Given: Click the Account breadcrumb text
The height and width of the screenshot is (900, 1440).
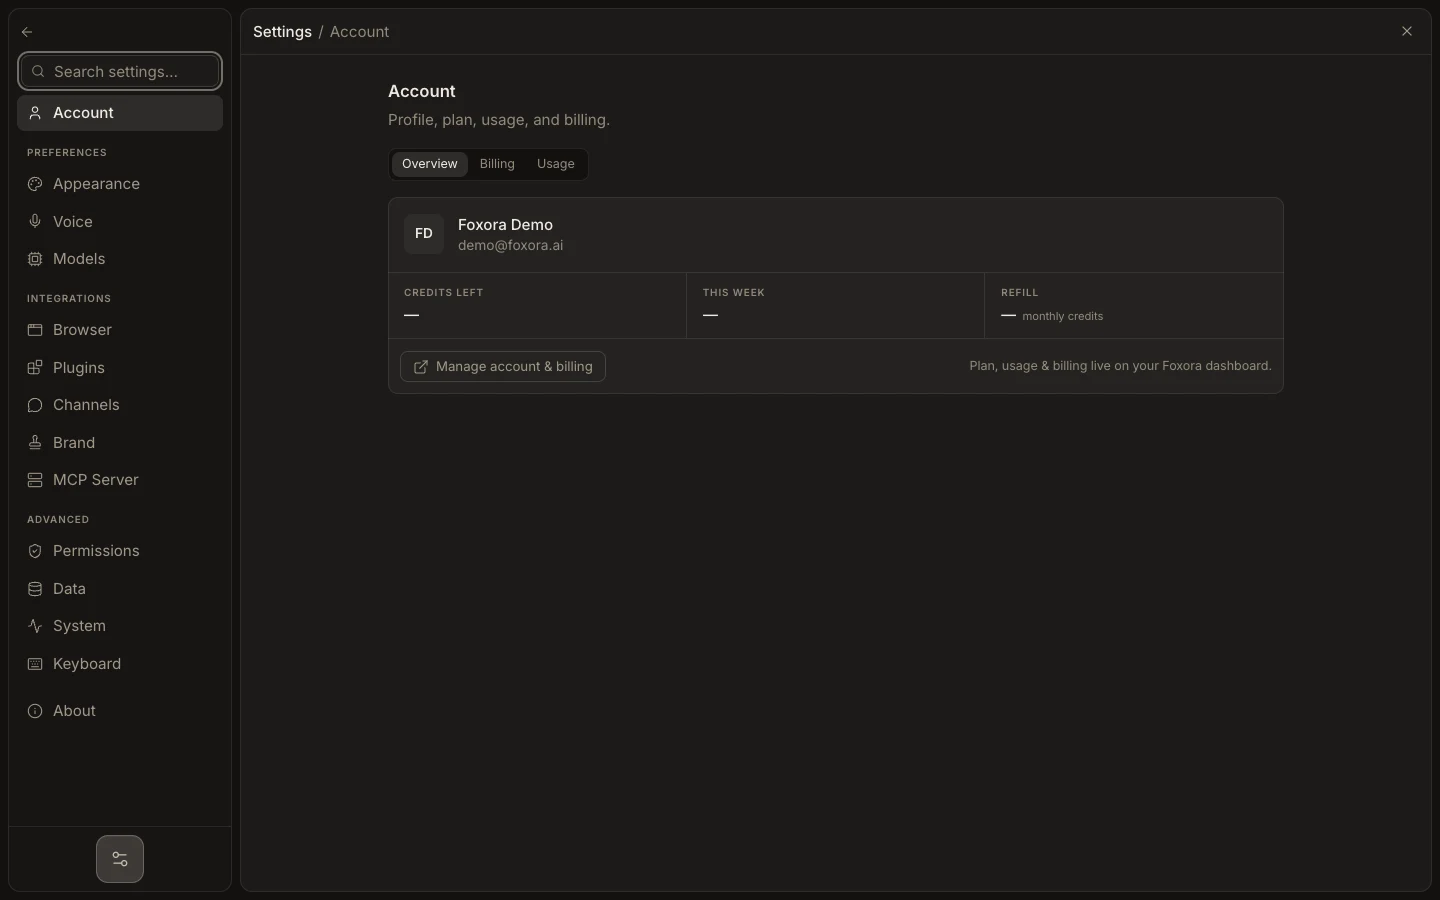Looking at the screenshot, I should [x=359, y=32].
